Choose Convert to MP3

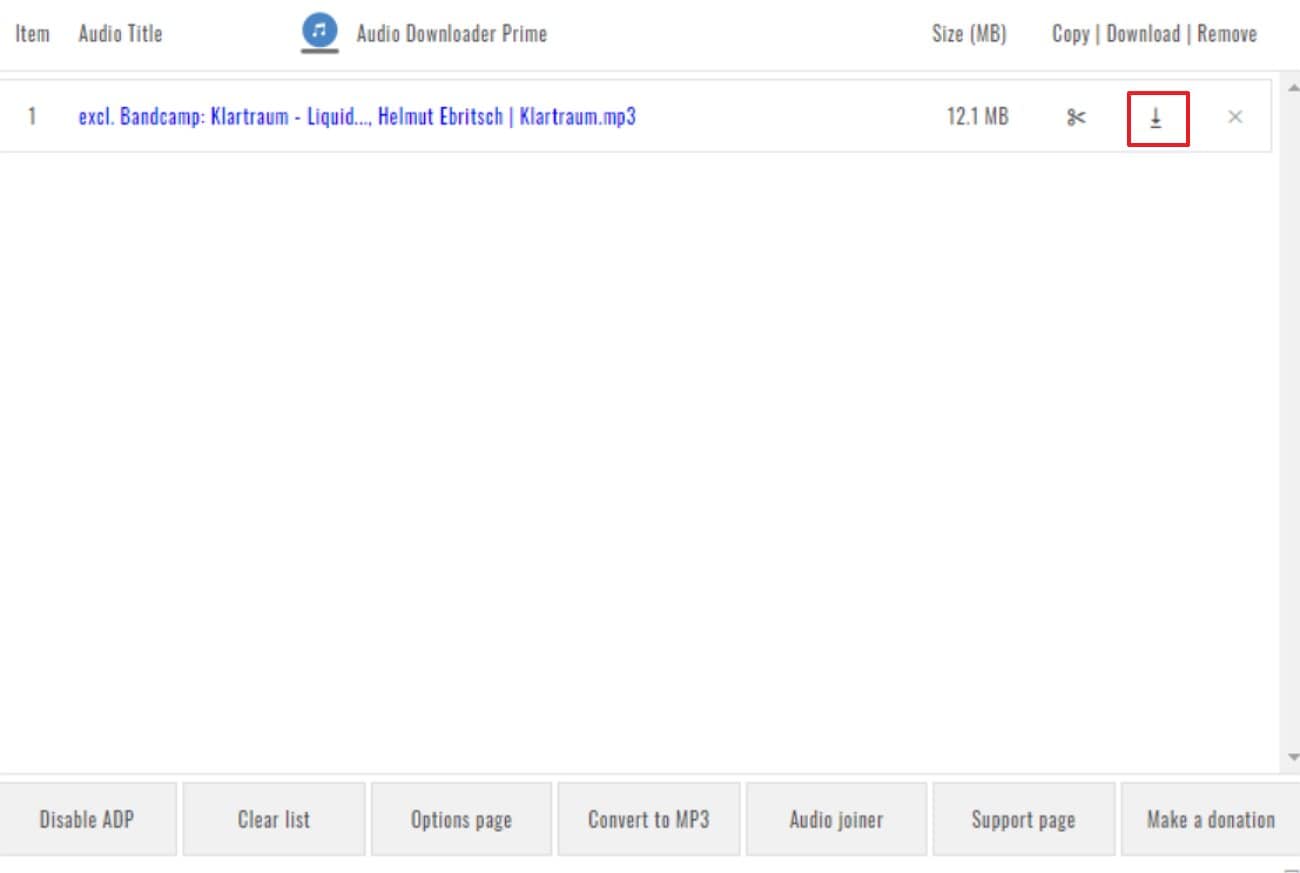(x=648, y=820)
